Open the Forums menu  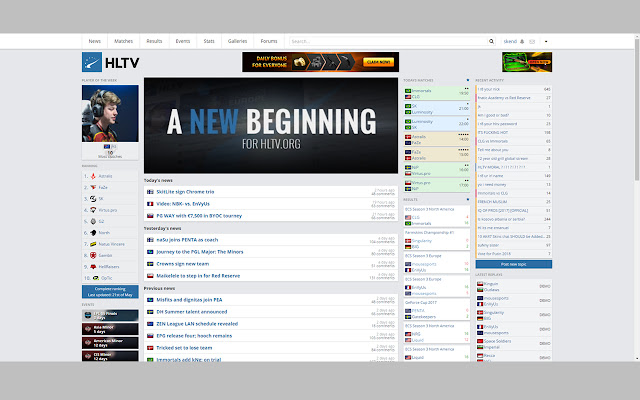[x=269, y=41]
